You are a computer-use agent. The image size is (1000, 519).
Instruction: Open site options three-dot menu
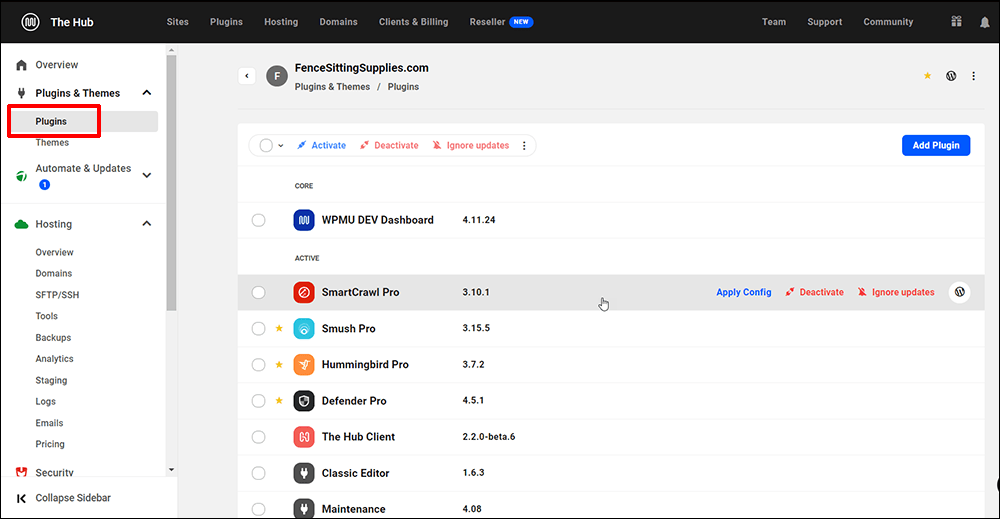coord(973,76)
